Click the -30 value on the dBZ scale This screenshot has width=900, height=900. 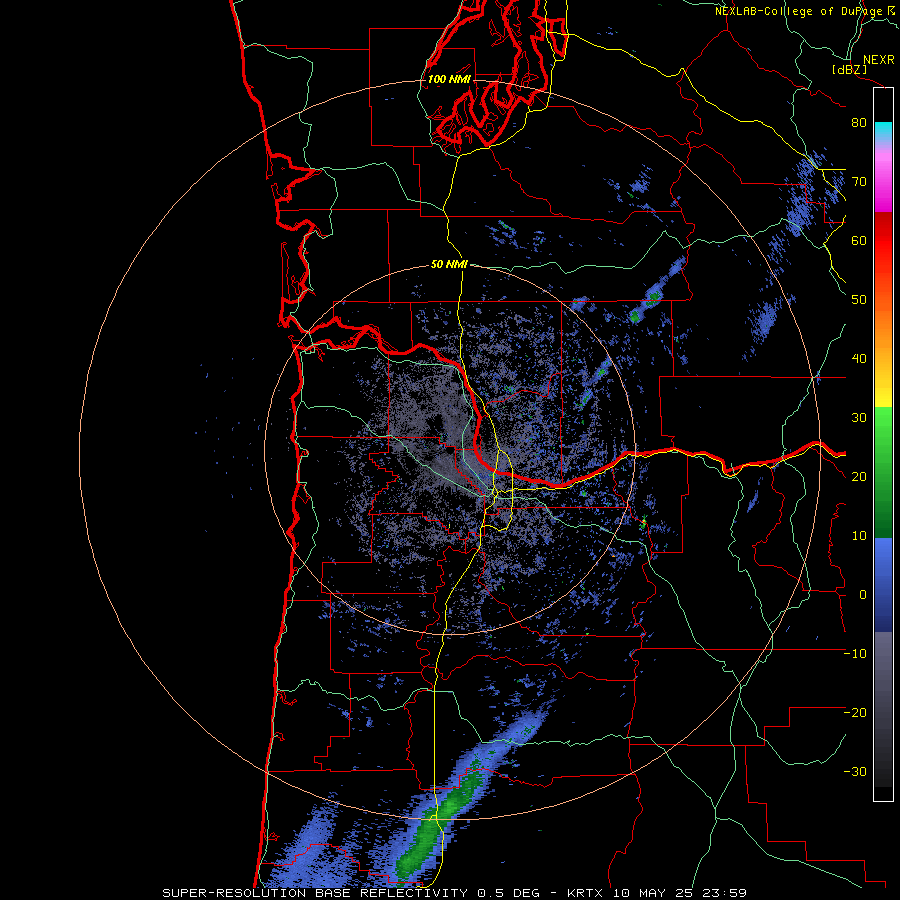click(x=855, y=772)
